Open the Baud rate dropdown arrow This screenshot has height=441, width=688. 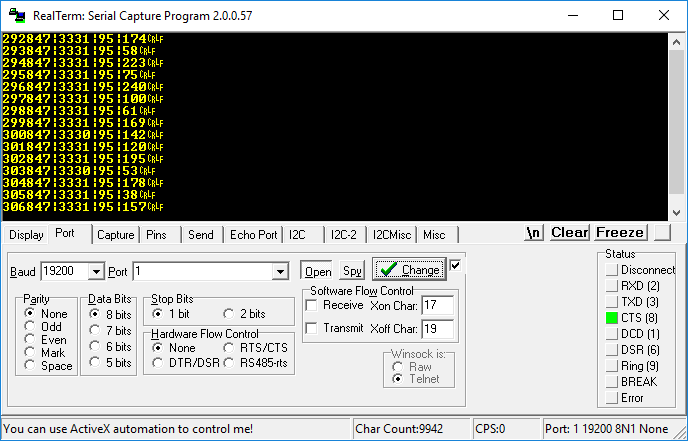(96, 272)
